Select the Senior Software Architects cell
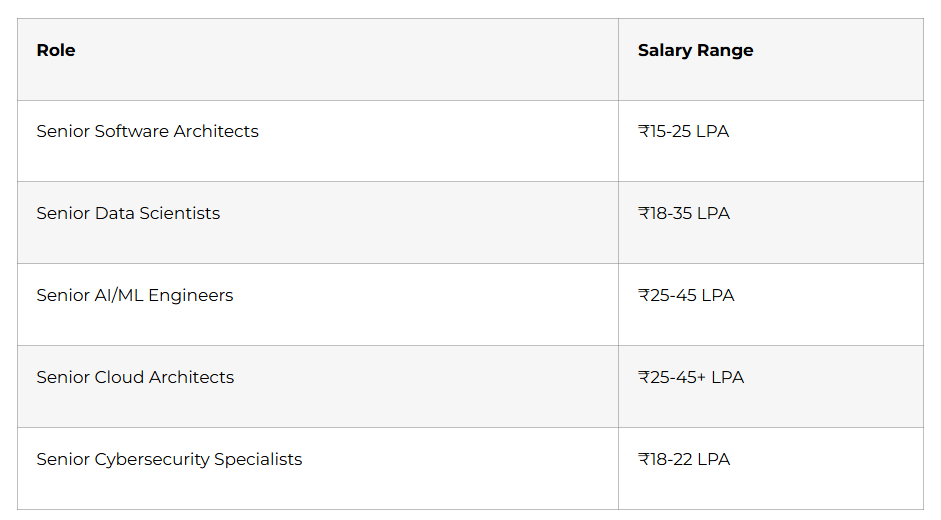Image resolution: width=941 pixels, height=520 pixels. click(x=147, y=131)
